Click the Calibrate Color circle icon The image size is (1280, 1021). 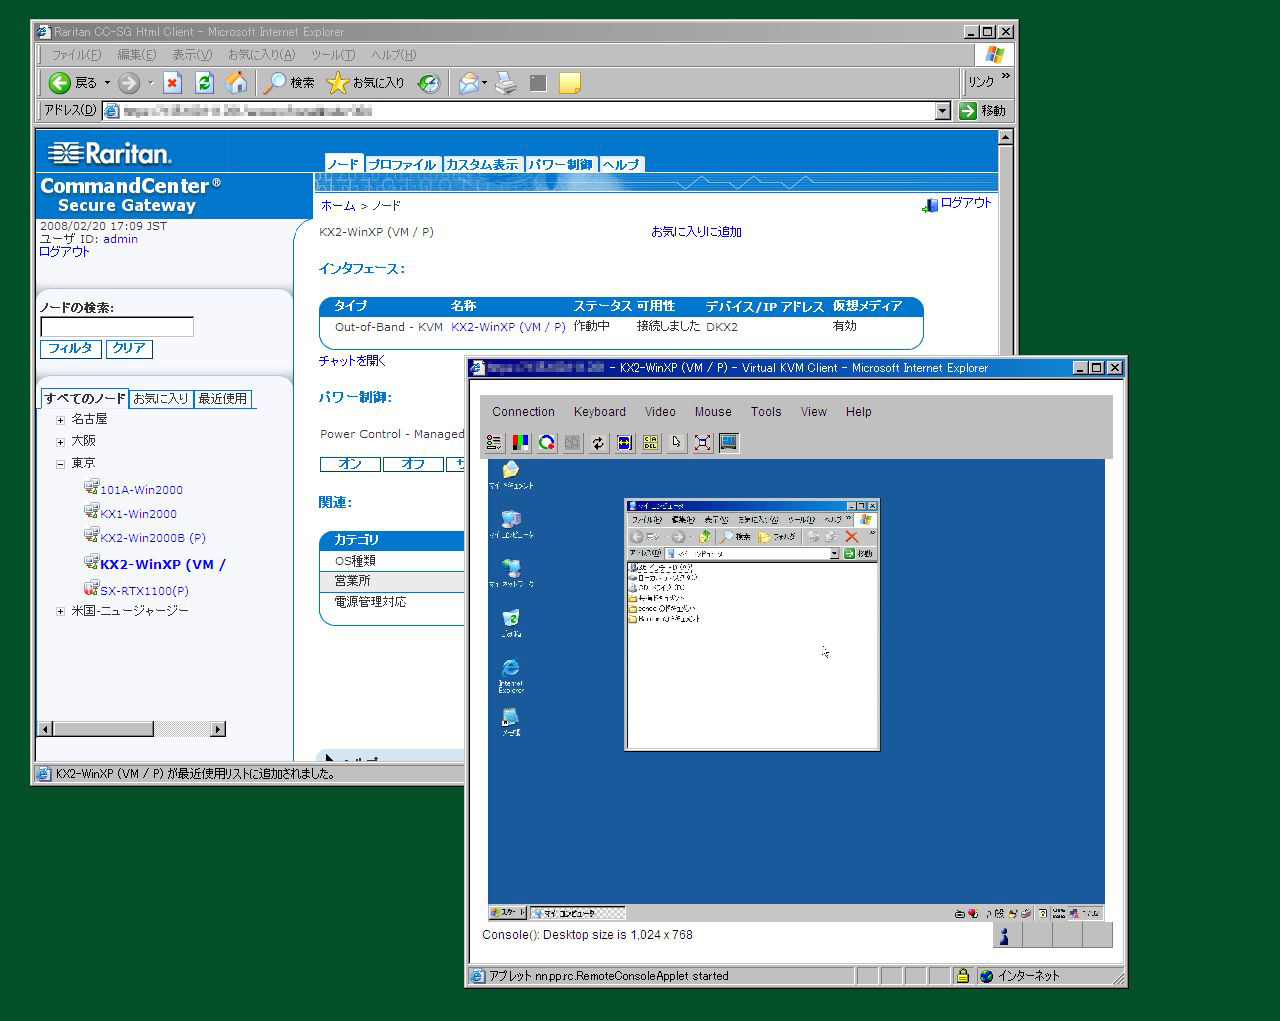546,443
